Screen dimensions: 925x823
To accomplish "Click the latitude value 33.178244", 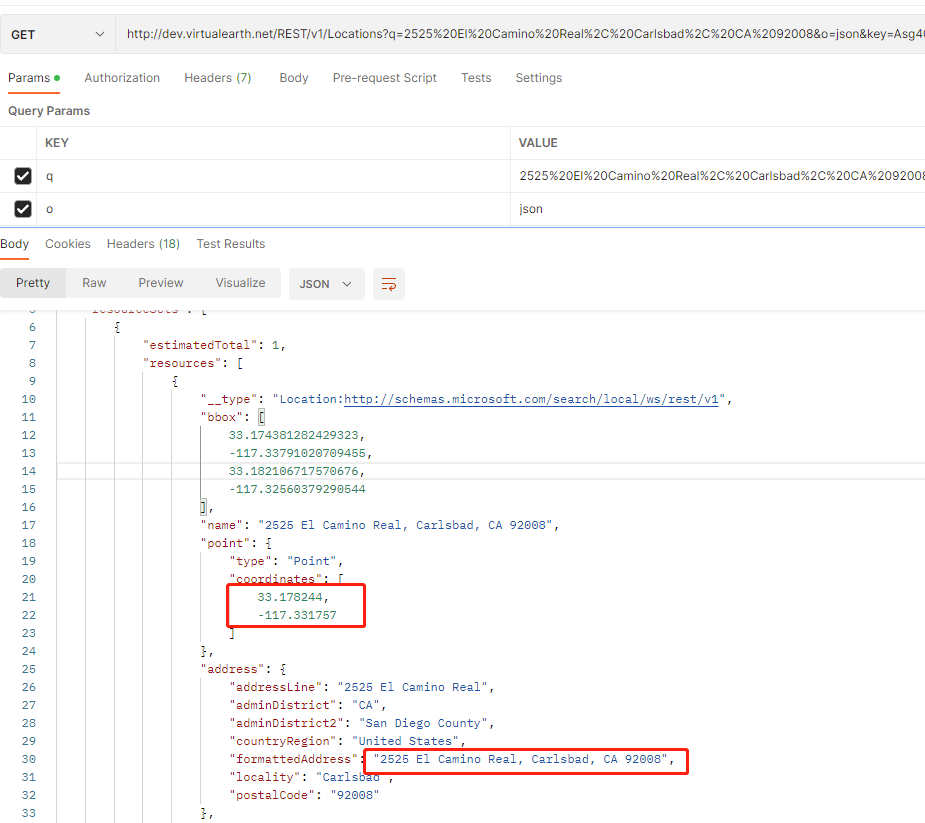I will (290, 597).
